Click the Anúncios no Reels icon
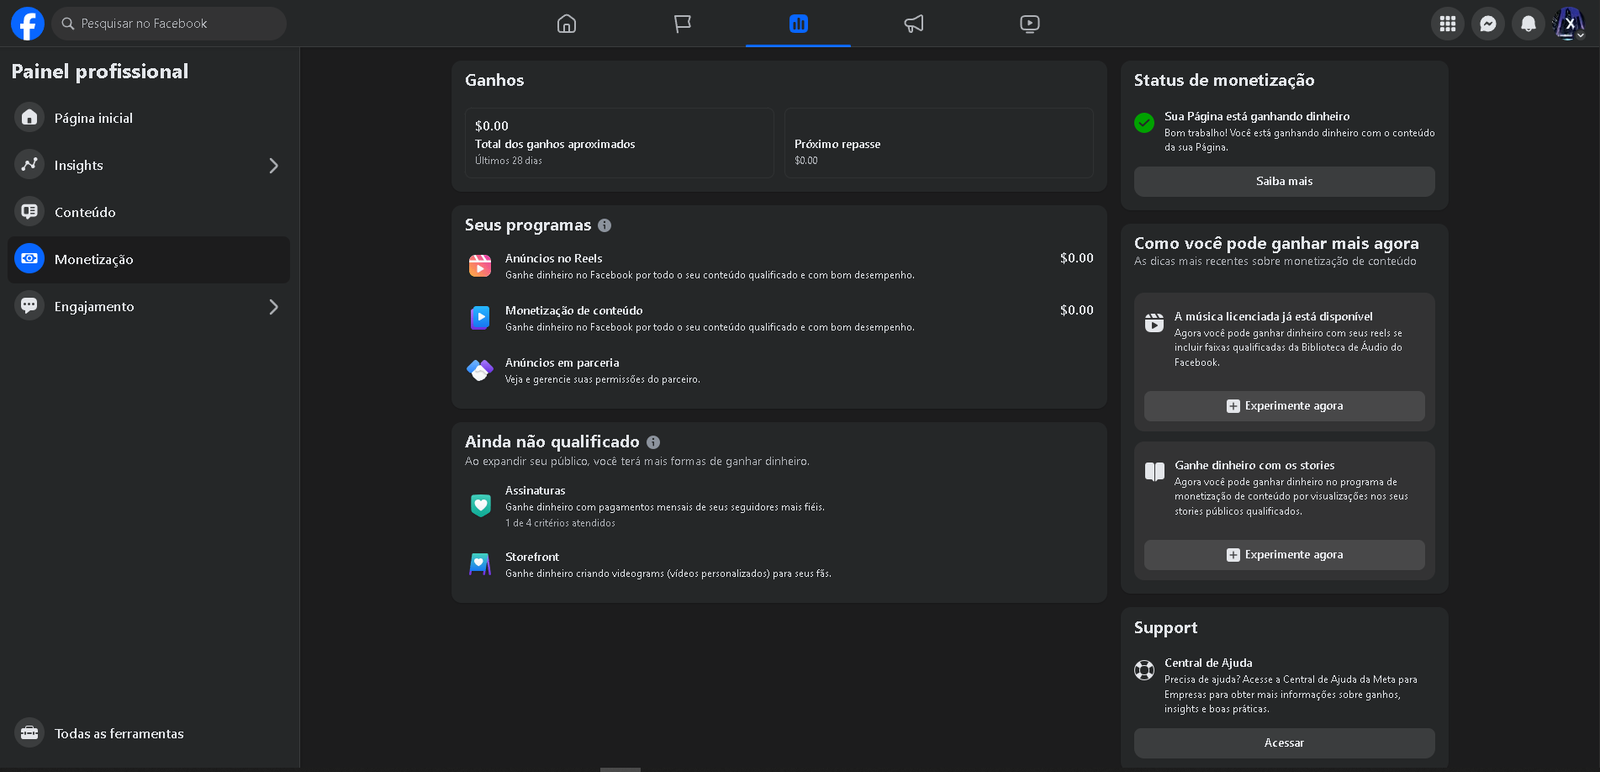This screenshot has height=772, width=1600. (x=480, y=265)
